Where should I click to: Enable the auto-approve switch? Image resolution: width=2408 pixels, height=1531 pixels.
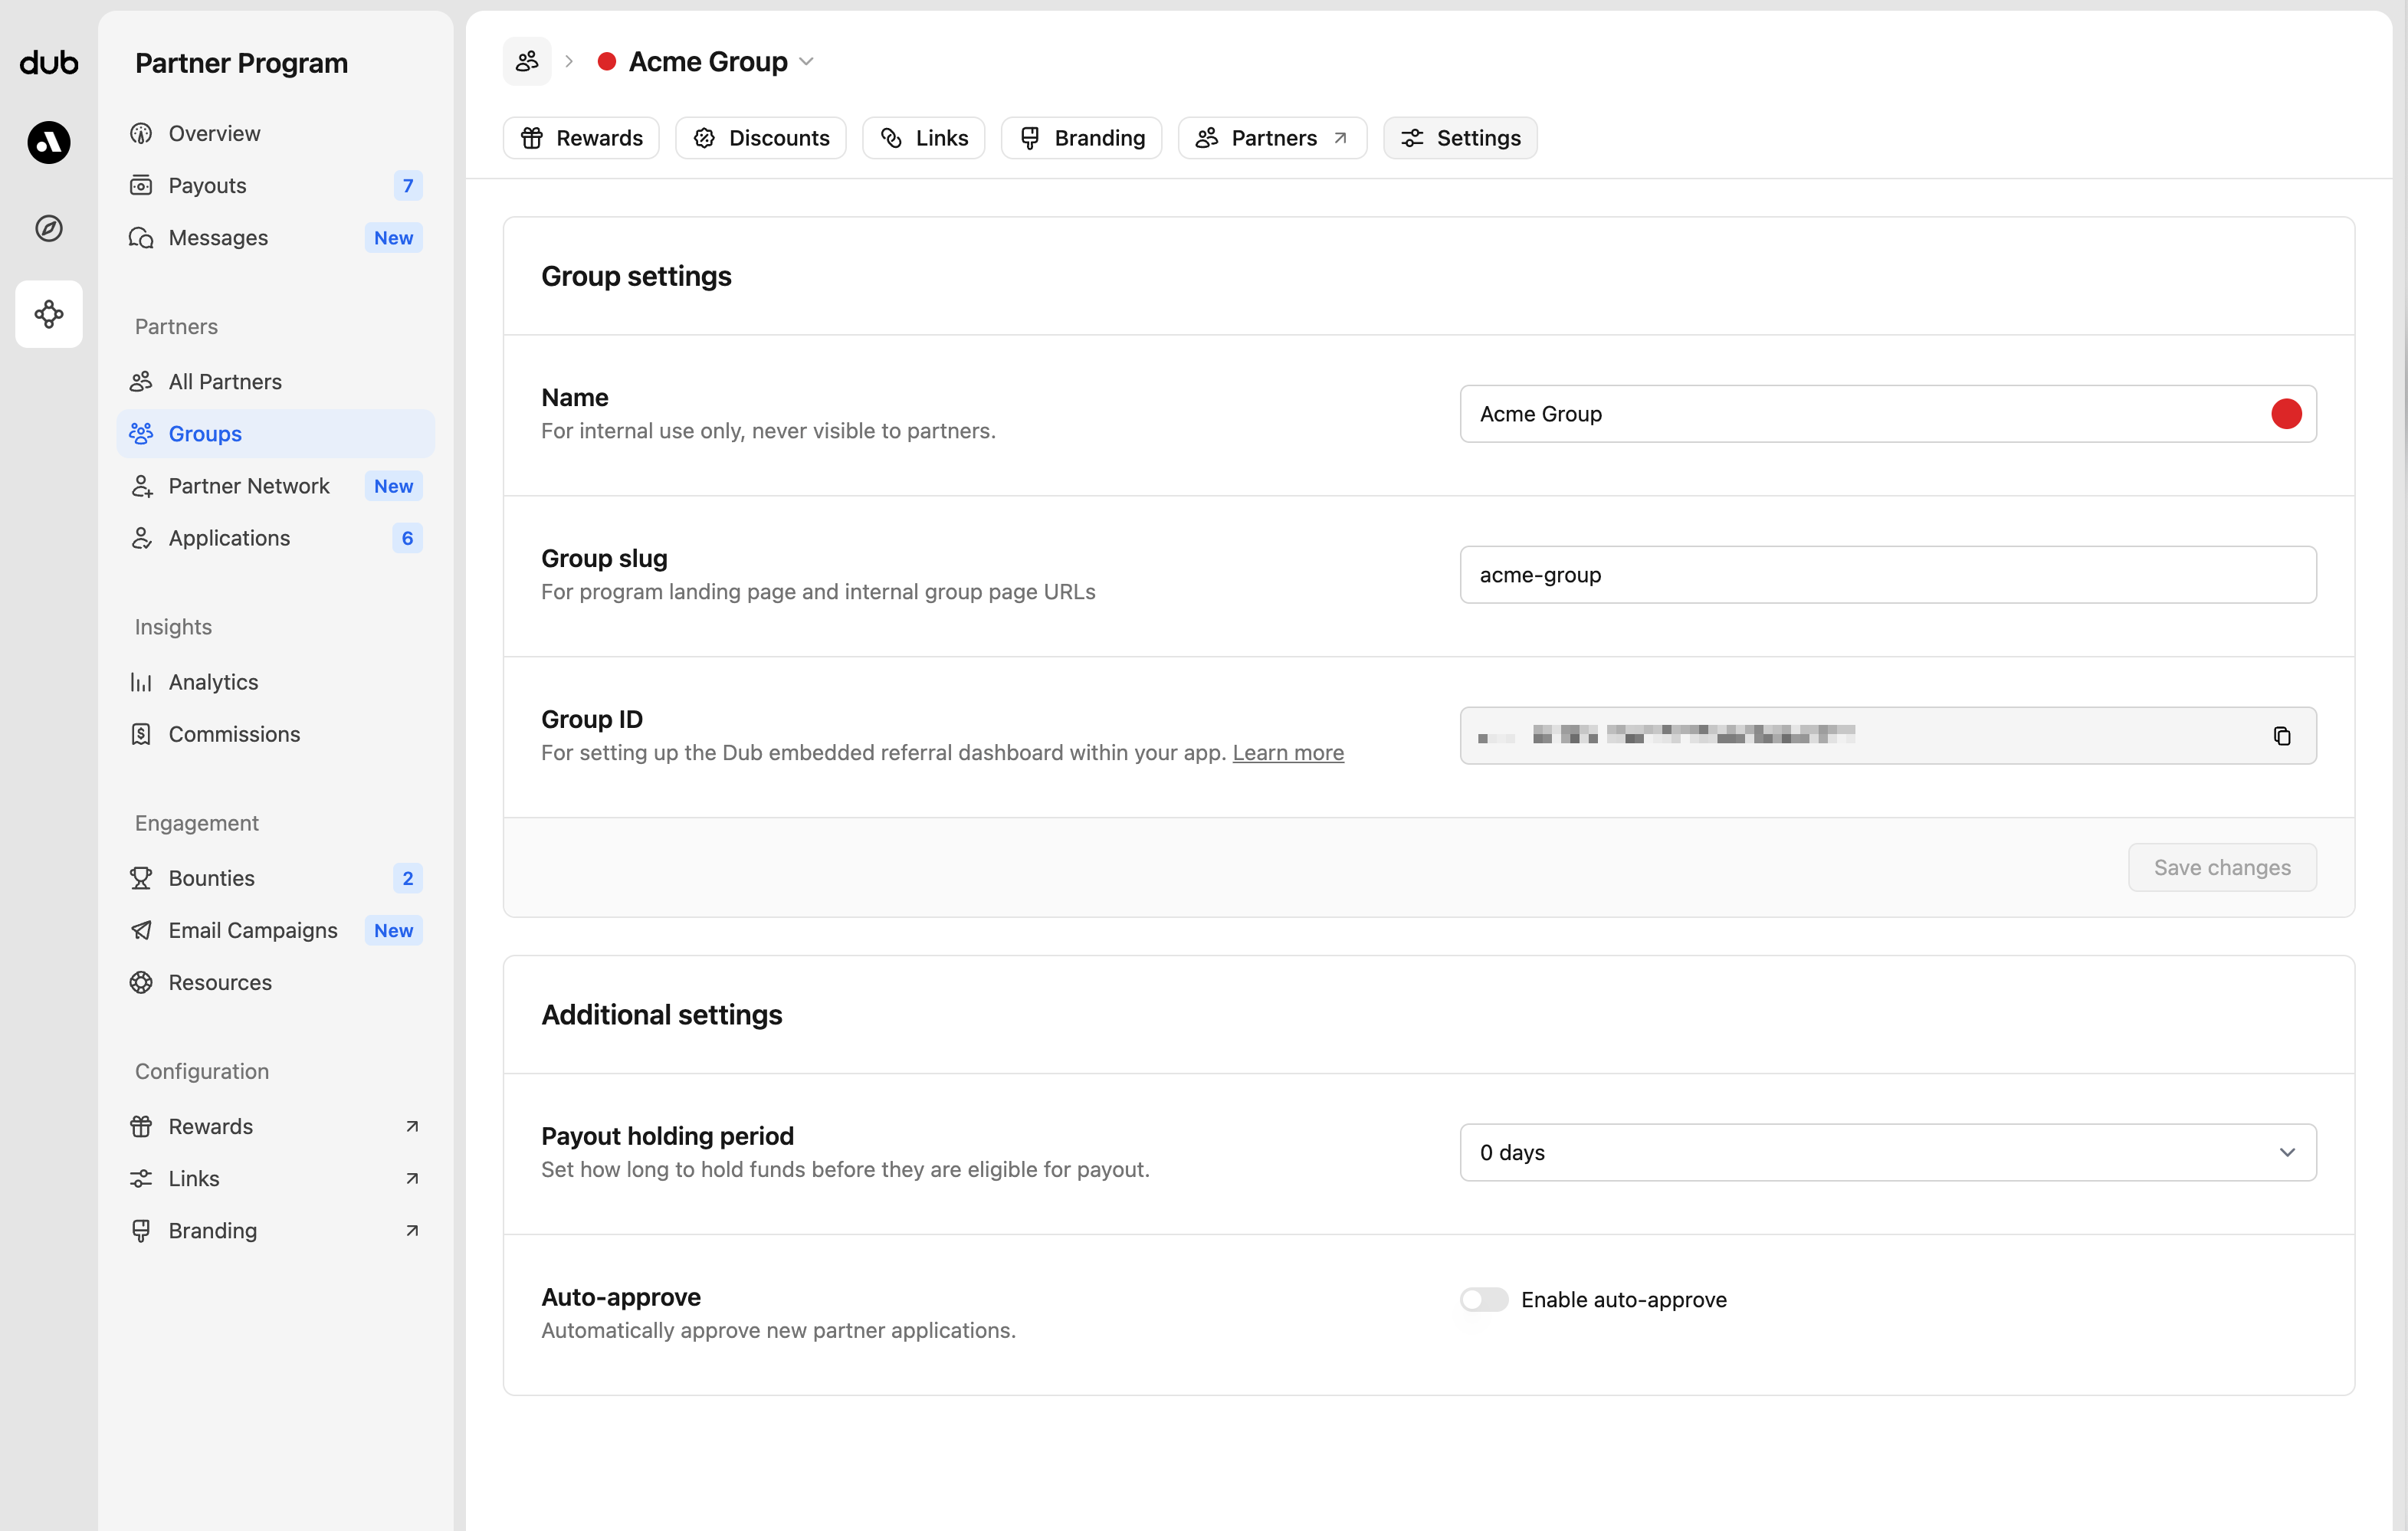1483,1299
